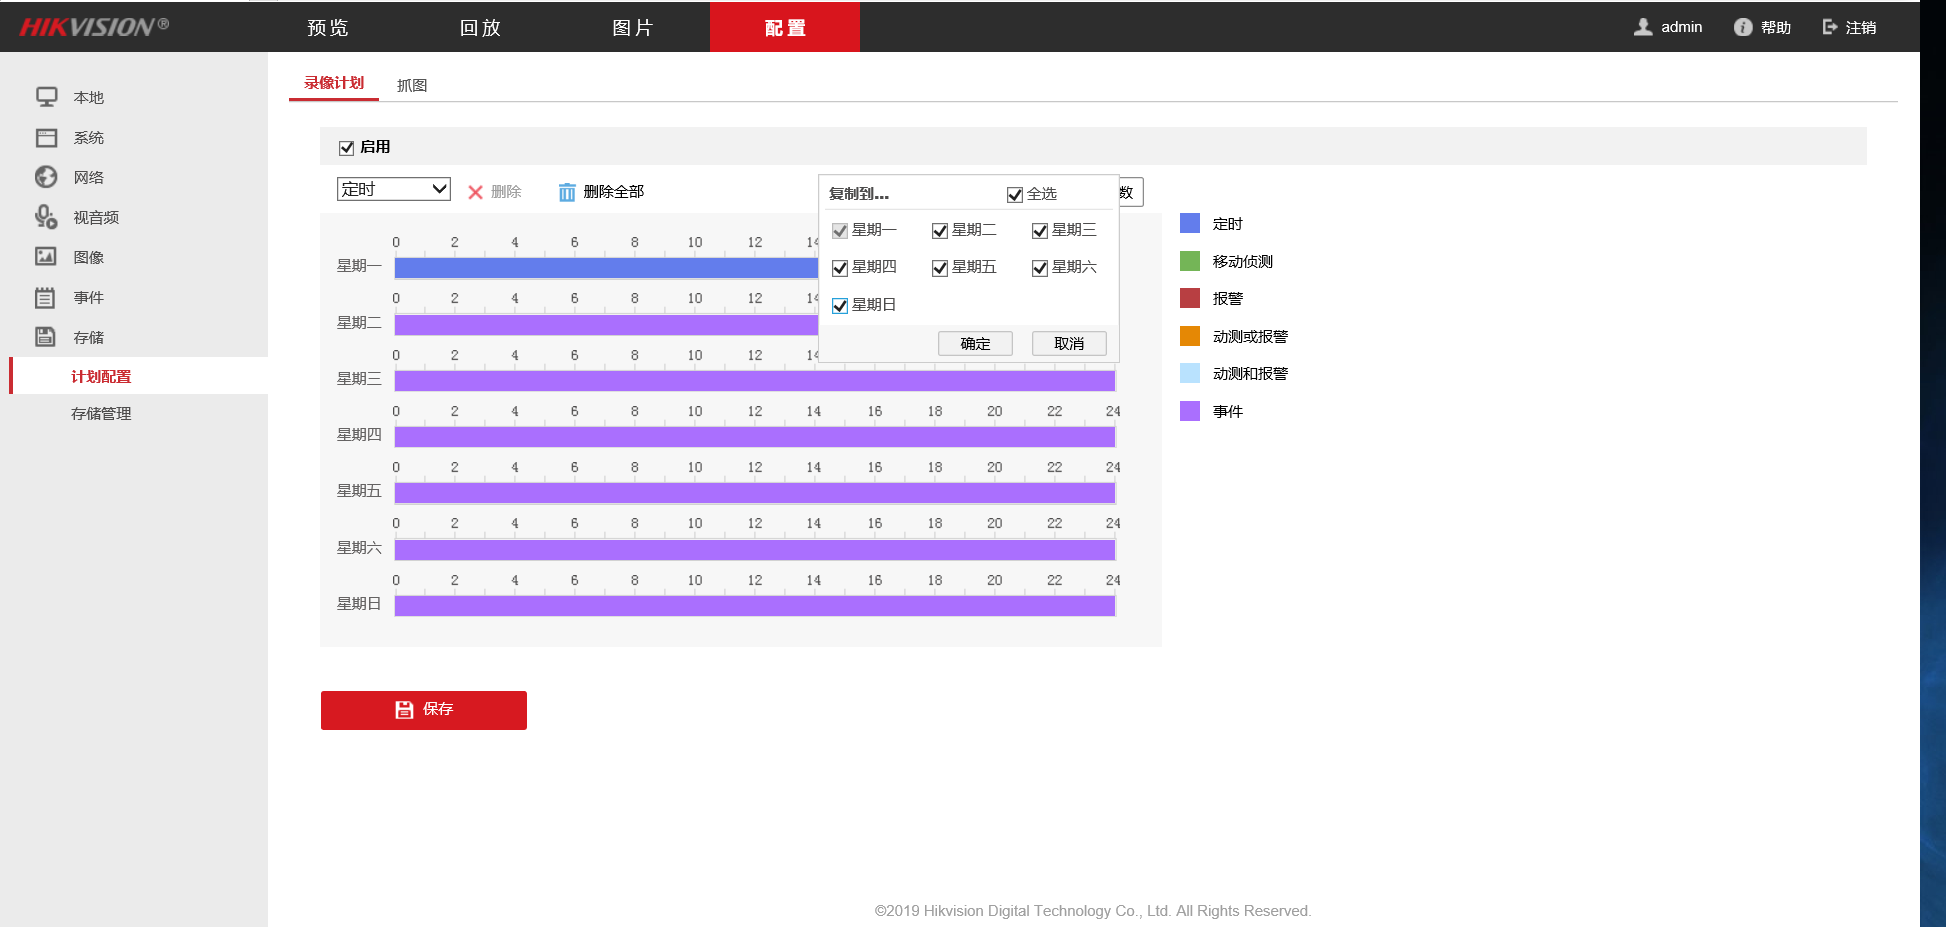Open the 计划配置 sidebar item

pyautogui.click(x=139, y=376)
